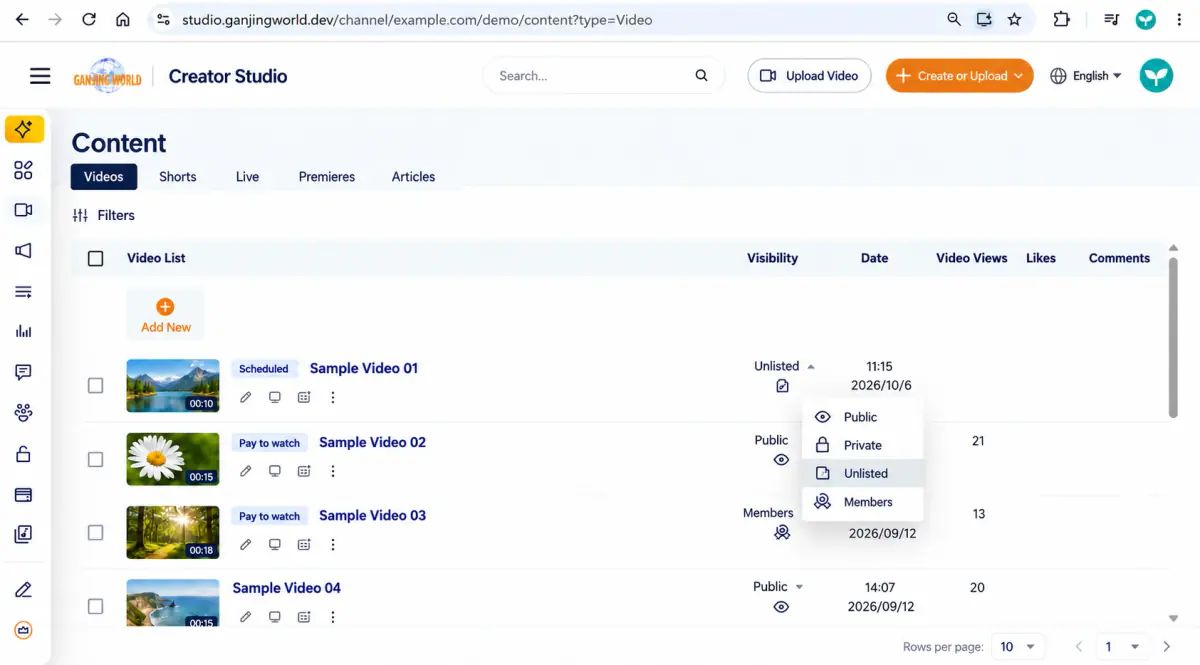Open the hamburger menu beside the logo
The height and width of the screenshot is (665, 1200).
(40, 76)
